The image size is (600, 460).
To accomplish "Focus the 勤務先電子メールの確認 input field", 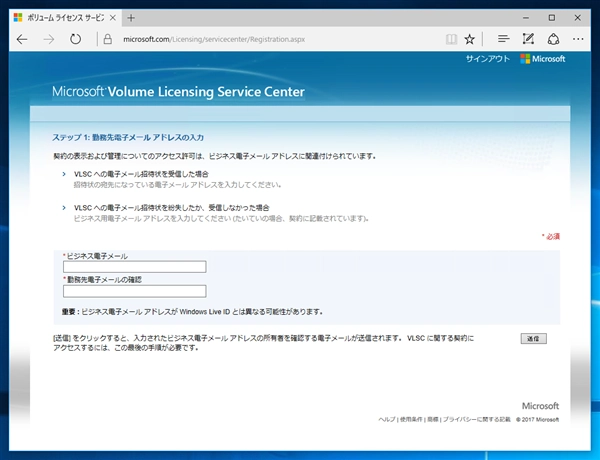I will coord(135,291).
